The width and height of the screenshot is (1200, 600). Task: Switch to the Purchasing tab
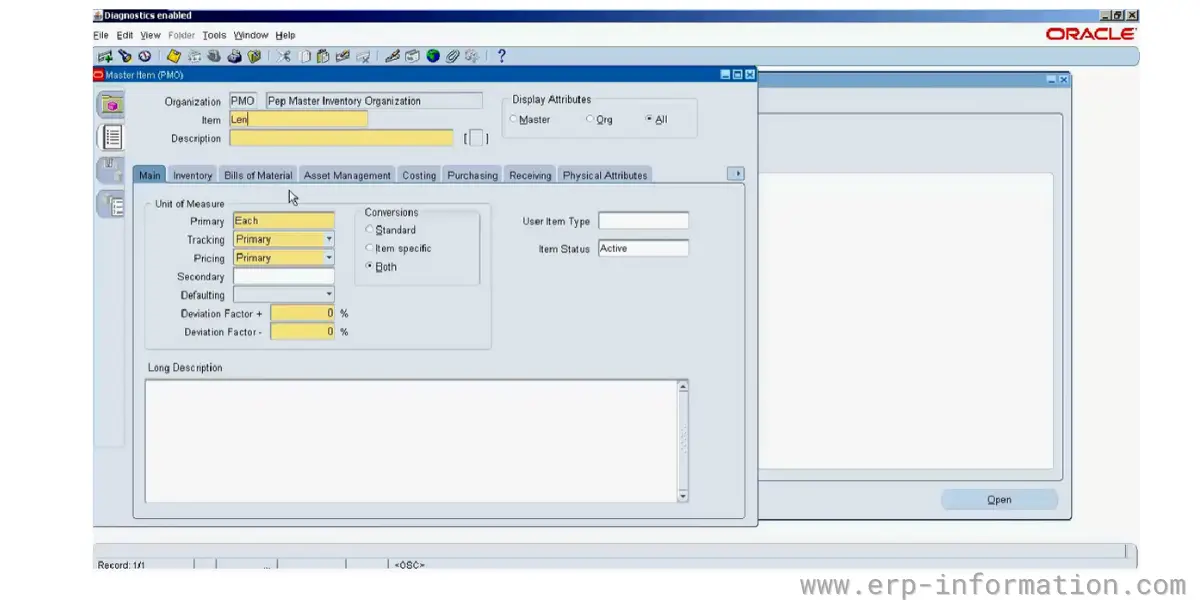click(472, 175)
